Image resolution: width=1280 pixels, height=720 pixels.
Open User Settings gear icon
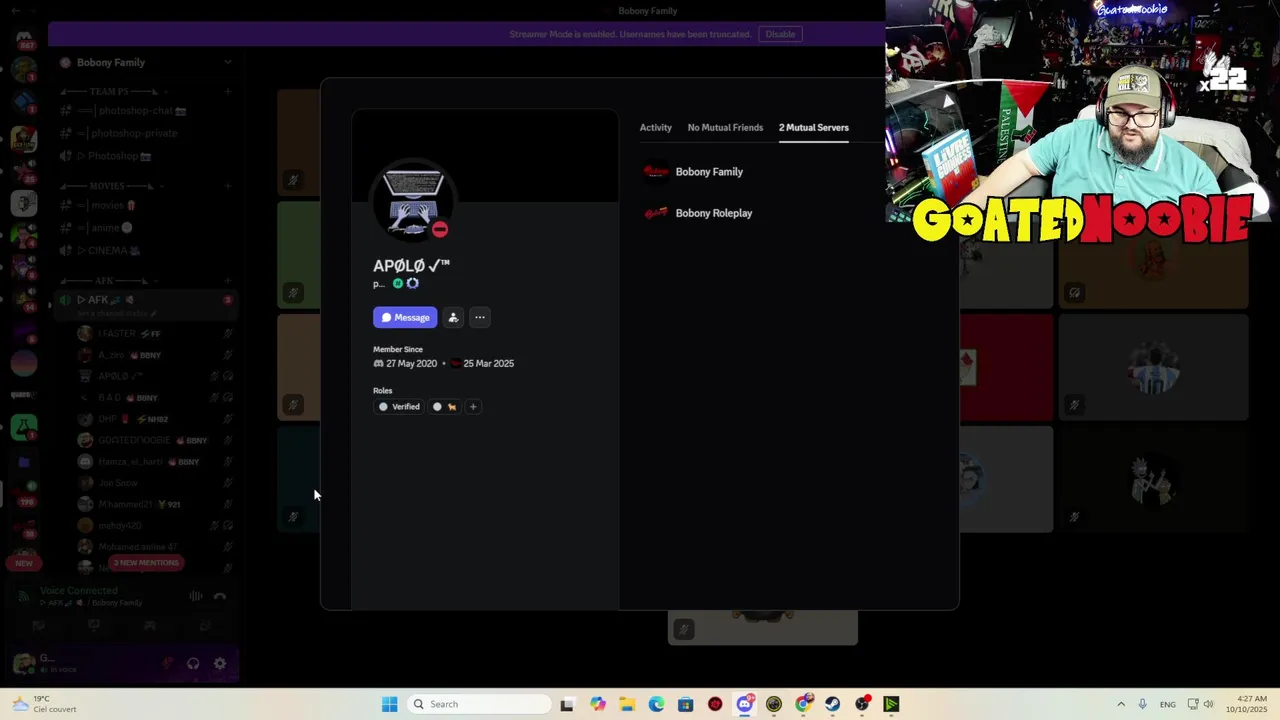point(220,664)
